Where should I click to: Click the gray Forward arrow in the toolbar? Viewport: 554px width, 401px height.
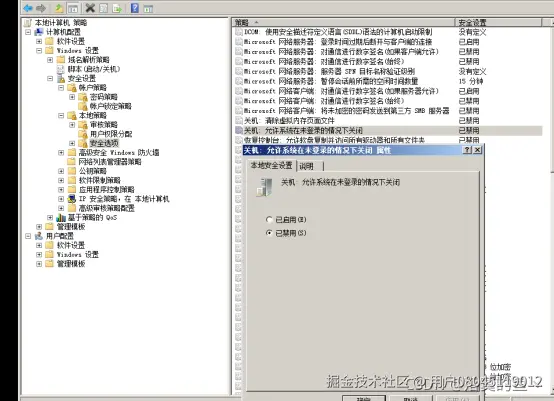point(41,8)
